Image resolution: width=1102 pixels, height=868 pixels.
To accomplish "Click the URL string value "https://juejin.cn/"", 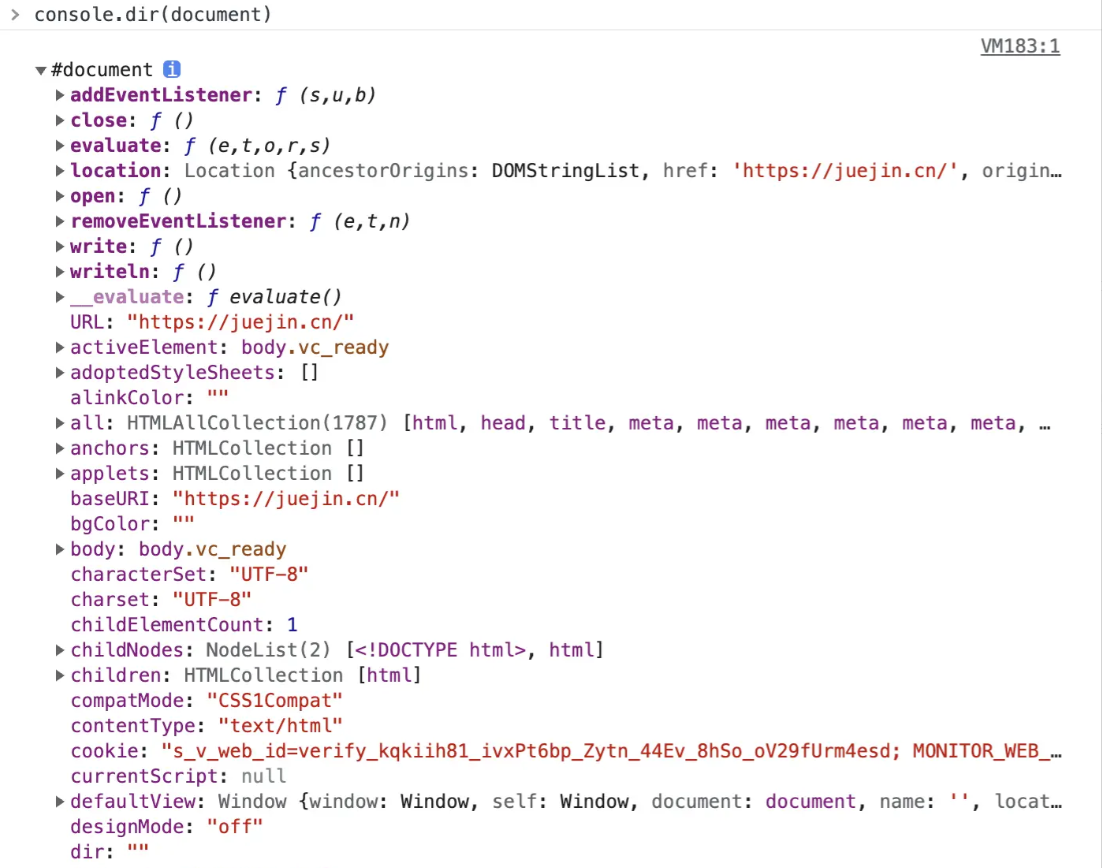I will (240, 322).
